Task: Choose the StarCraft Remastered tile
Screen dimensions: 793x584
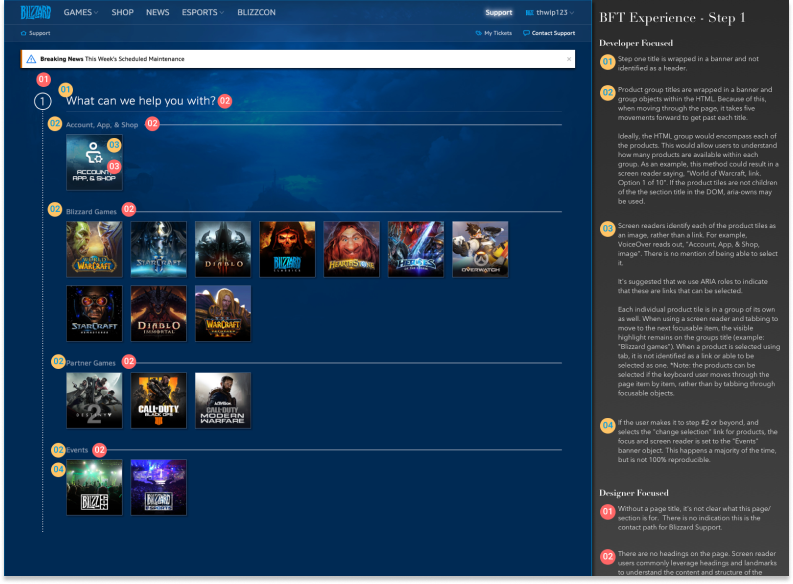Action: (x=94, y=313)
